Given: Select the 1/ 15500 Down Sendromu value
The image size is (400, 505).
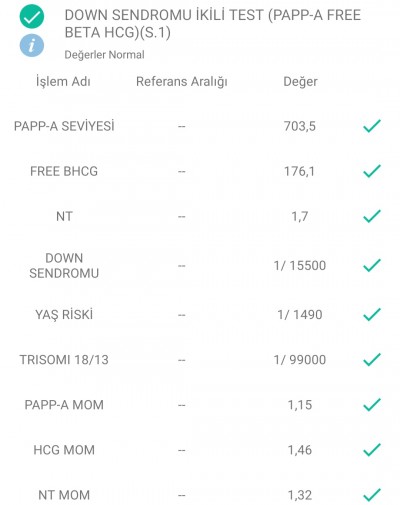Looking at the screenshot, I should pyautogui.click(x=300, y=266).
